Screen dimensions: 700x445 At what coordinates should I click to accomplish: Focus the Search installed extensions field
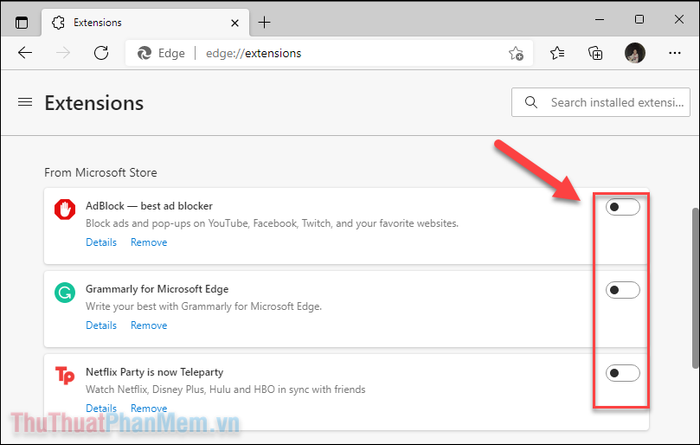point(600,102)
